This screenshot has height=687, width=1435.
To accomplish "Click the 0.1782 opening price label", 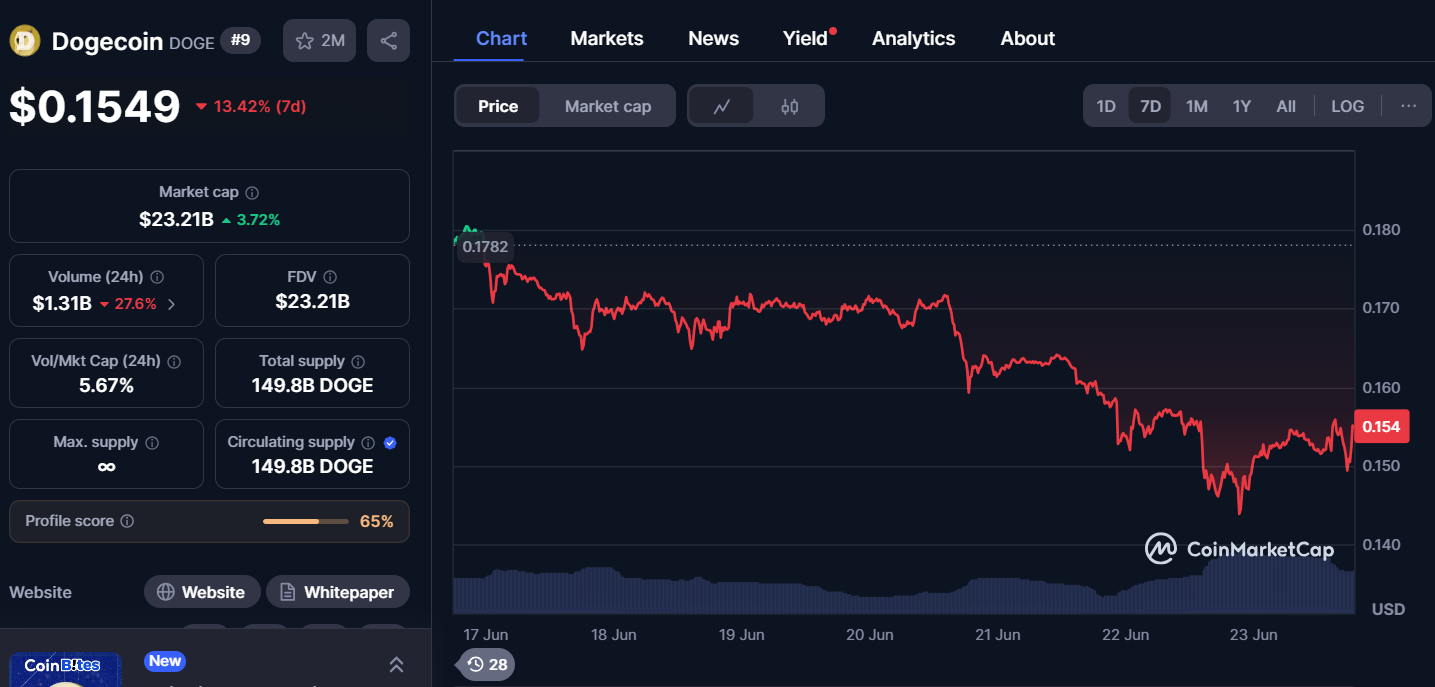I will [485, 246].
